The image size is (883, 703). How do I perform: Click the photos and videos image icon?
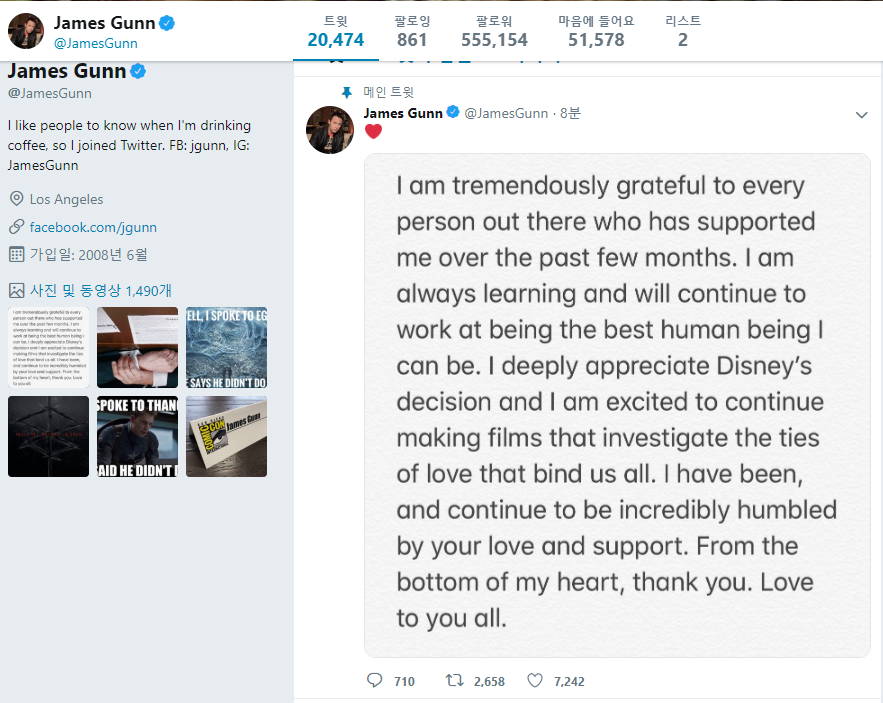16,291
